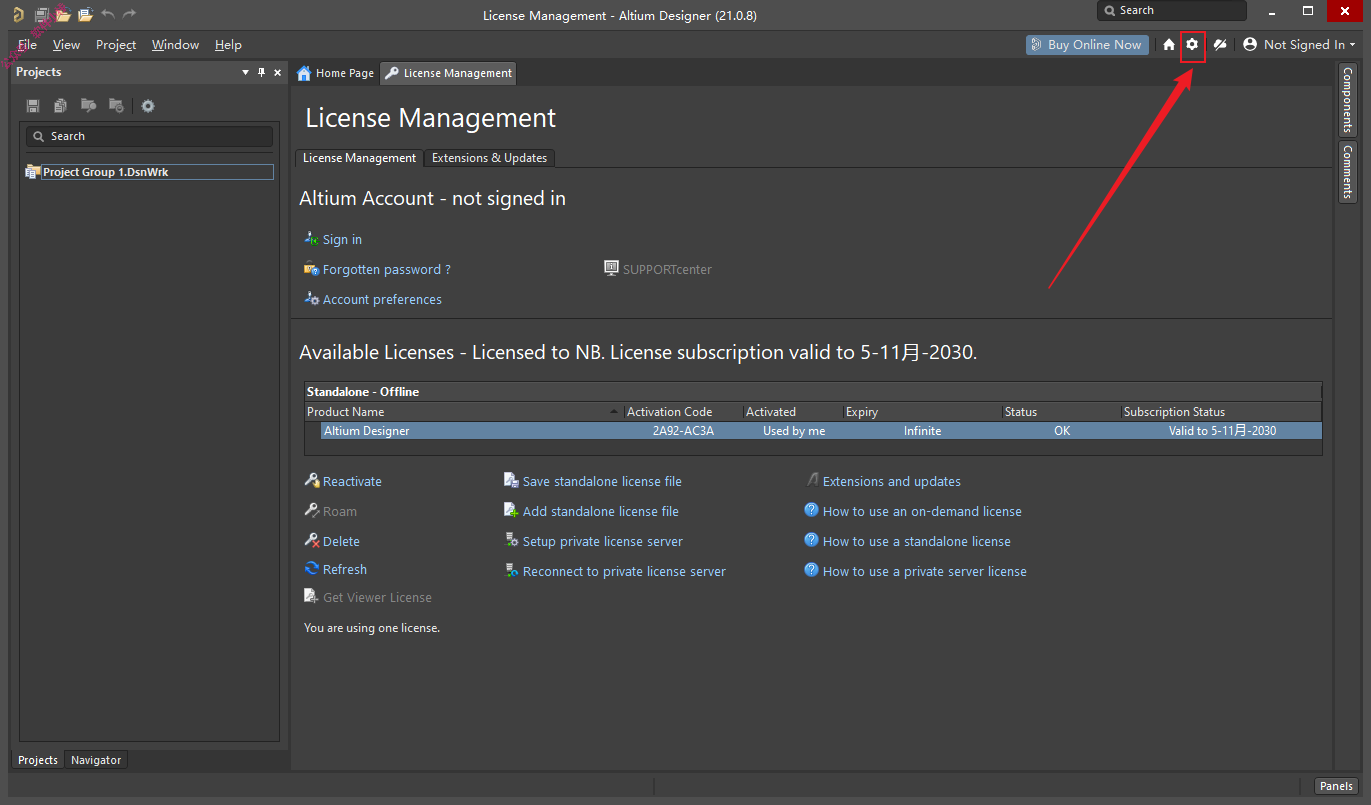Open the Components side panel tab

pos(1348,100)
